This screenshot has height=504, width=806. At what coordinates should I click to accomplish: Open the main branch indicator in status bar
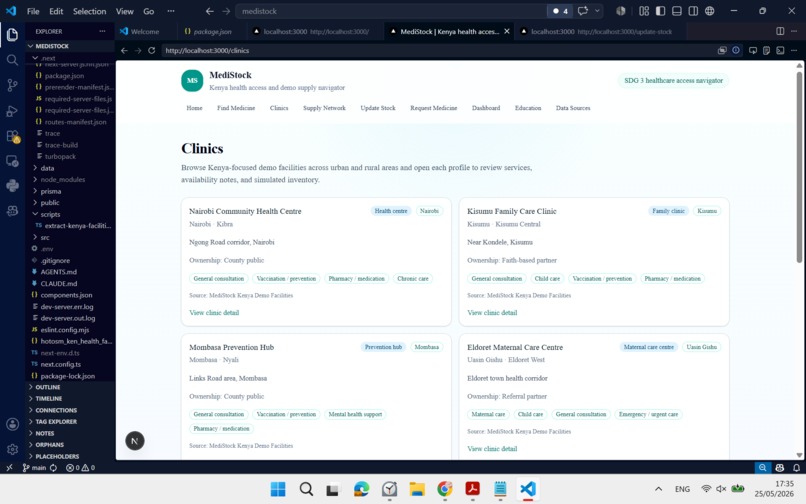pos(34,467)
